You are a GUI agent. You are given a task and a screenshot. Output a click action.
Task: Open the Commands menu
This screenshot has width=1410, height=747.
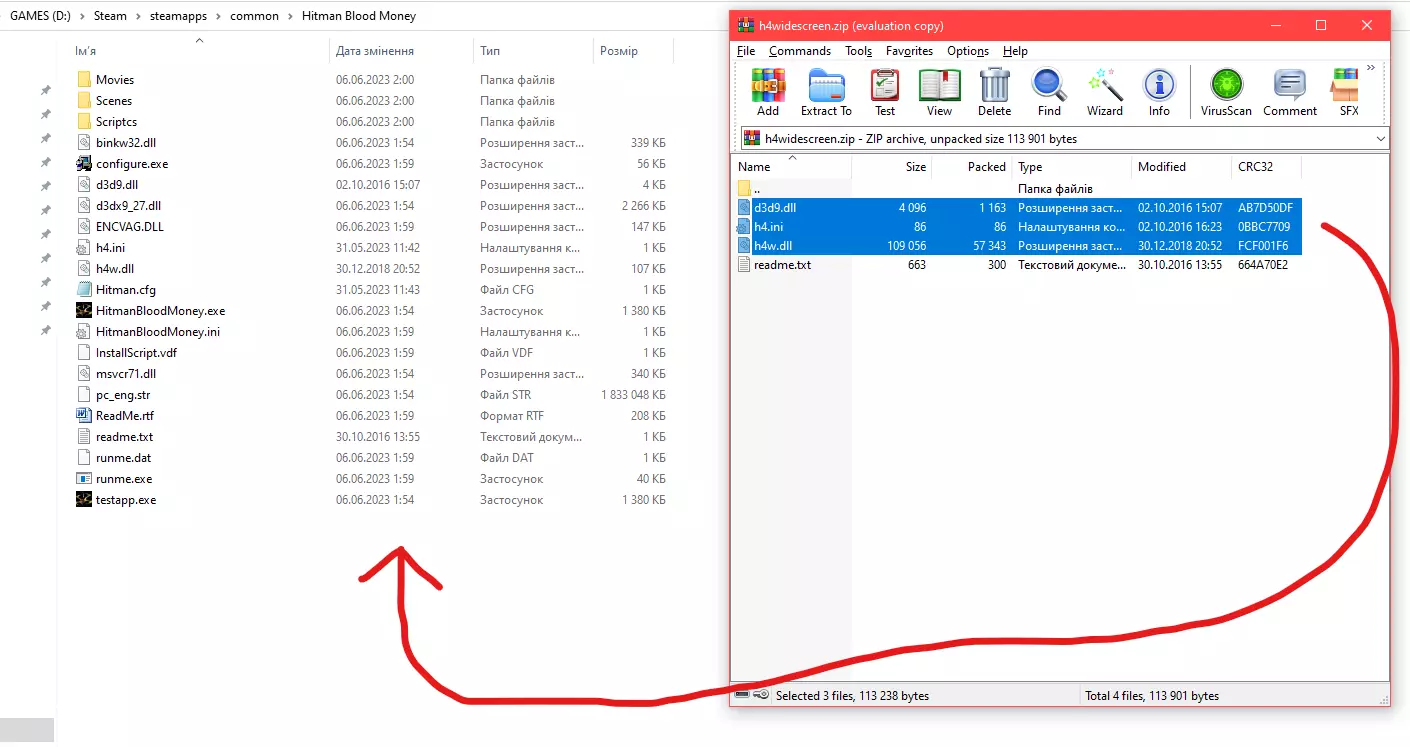click(800, 51)
